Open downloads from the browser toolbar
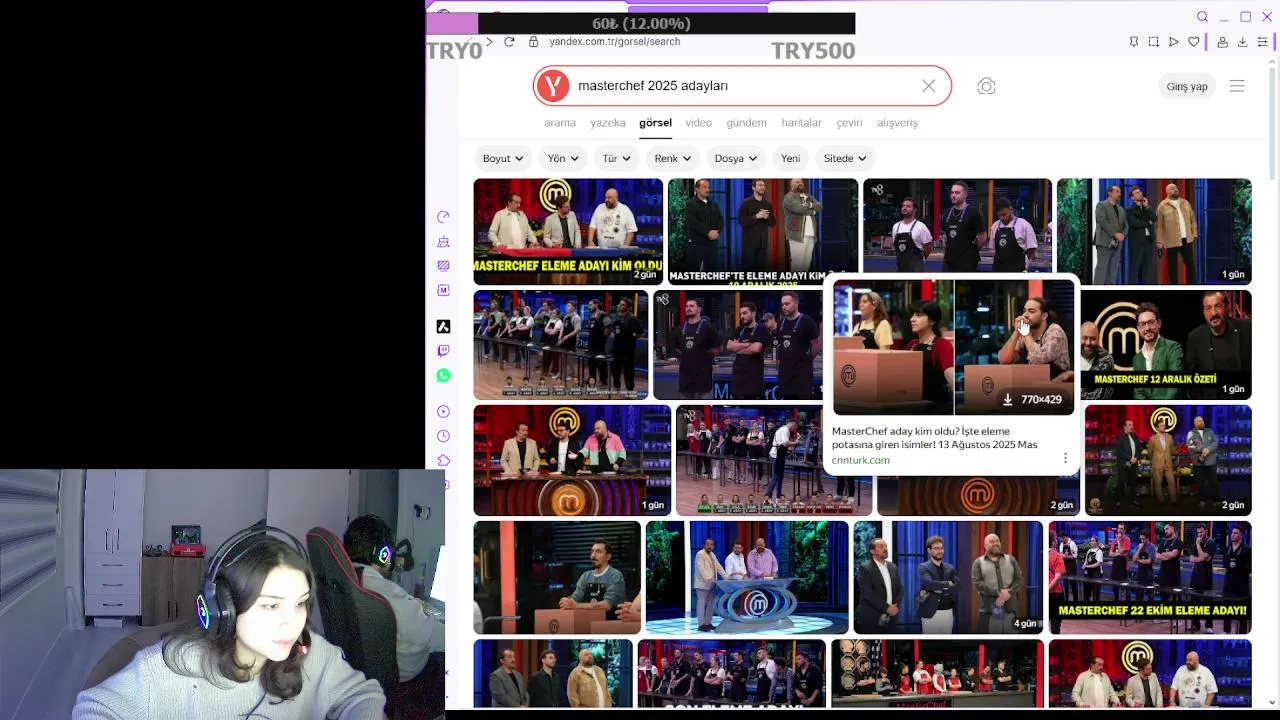1280x720 pixels. point(1242,42)
